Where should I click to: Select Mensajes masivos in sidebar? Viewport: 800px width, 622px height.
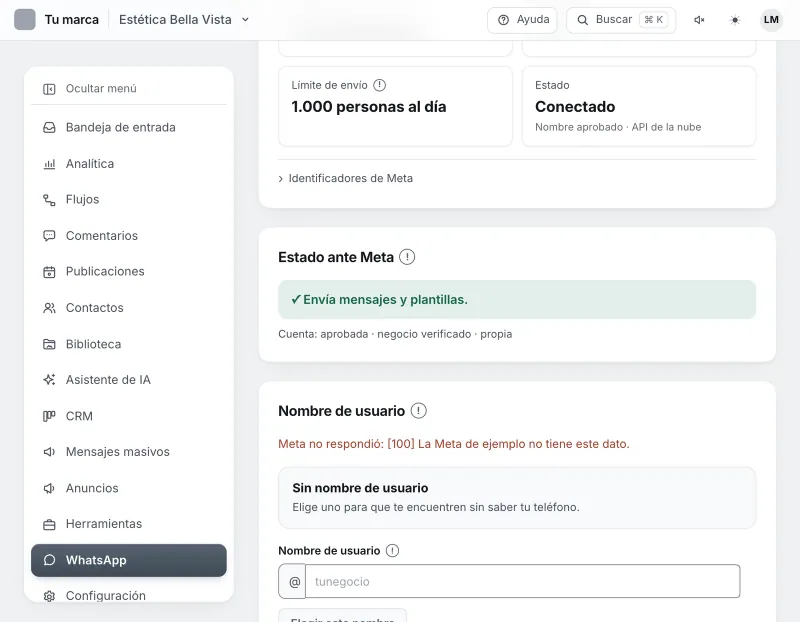[x=129, y=452]
